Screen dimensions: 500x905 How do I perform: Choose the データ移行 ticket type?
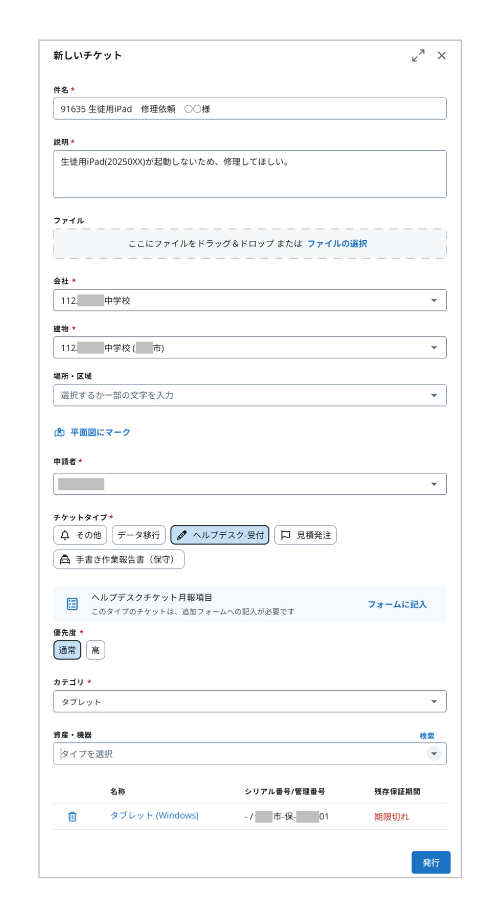click(139, 535)
